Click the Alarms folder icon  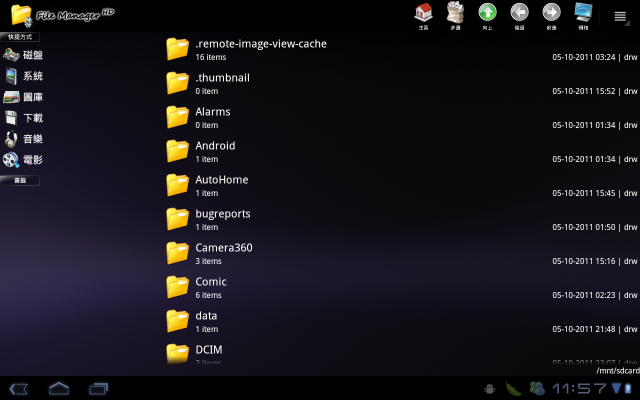tap(178, 117)
